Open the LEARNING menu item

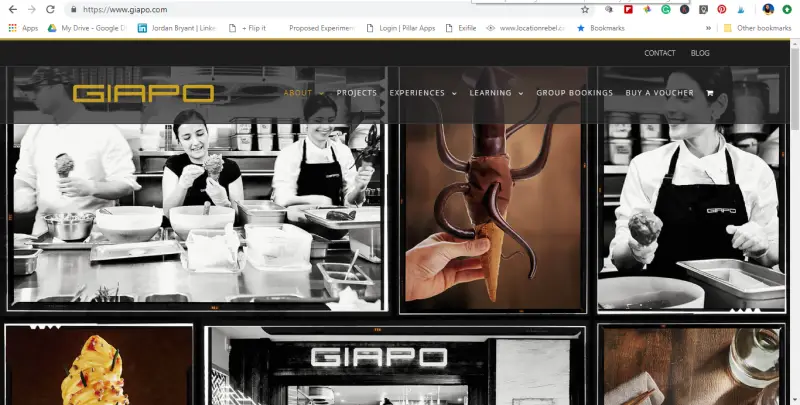point(490,93)
